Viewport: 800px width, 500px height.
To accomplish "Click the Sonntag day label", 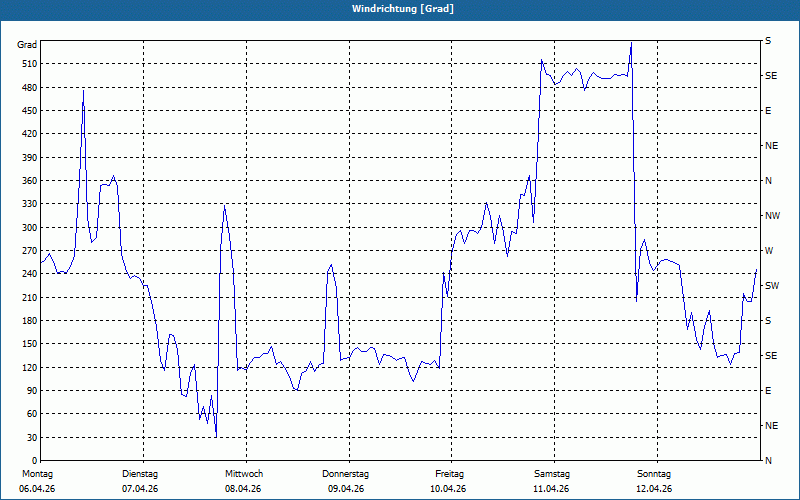I will point(654,474).
